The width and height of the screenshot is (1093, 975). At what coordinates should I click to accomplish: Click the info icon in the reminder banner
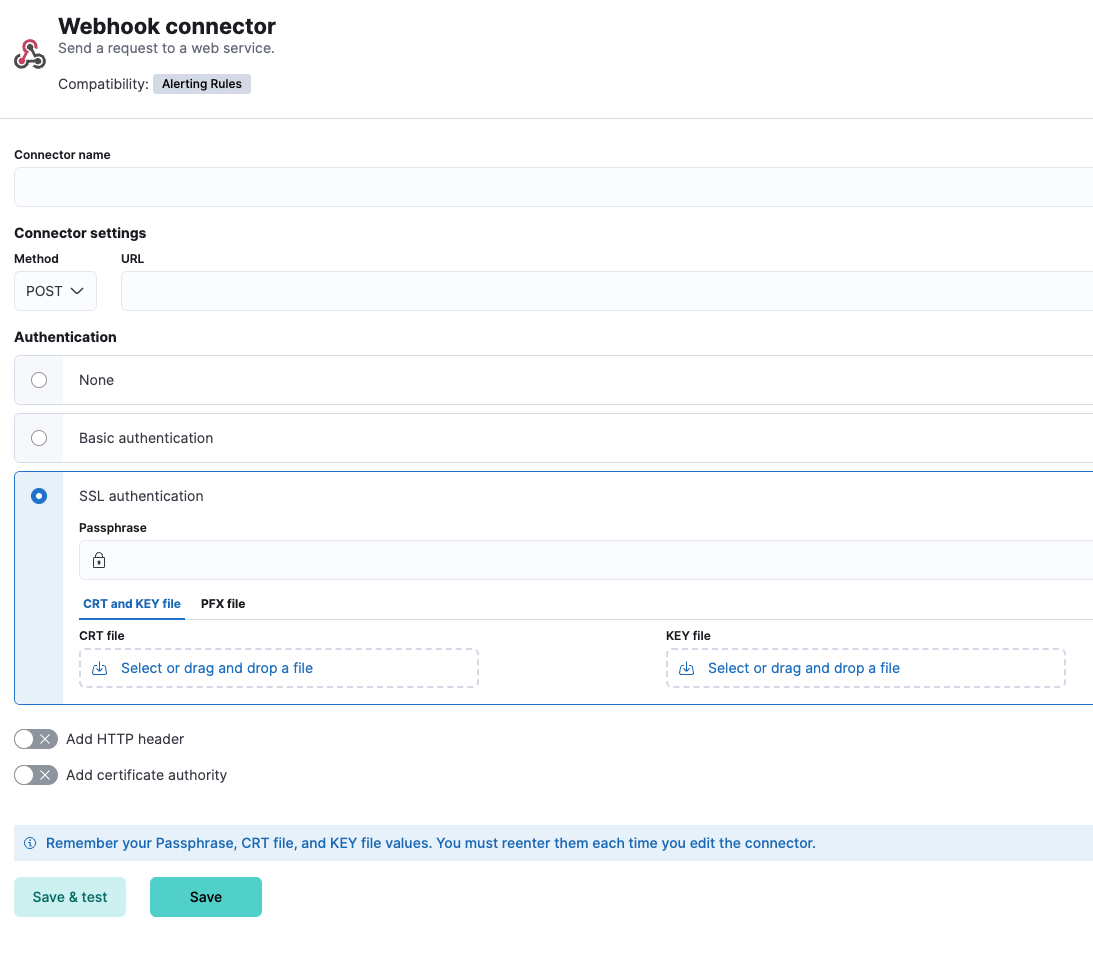pyautogui.click(x=29, y=843)
